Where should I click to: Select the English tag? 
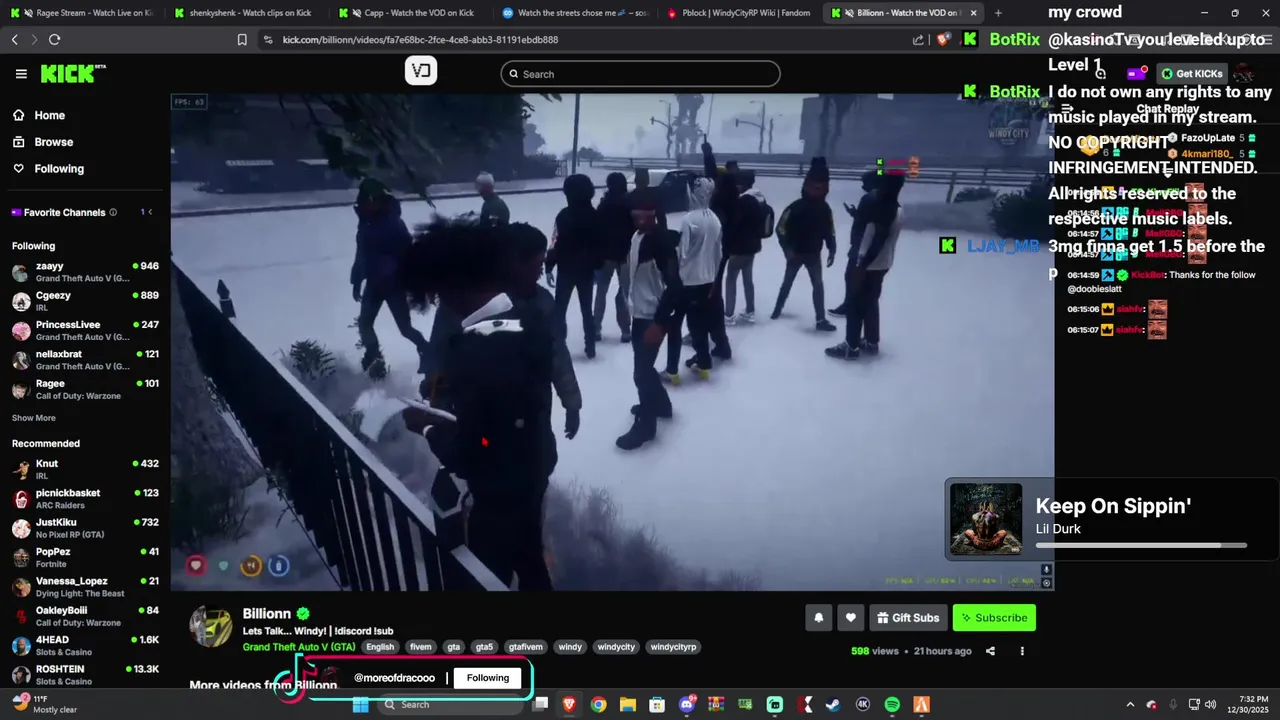[380, 647]
